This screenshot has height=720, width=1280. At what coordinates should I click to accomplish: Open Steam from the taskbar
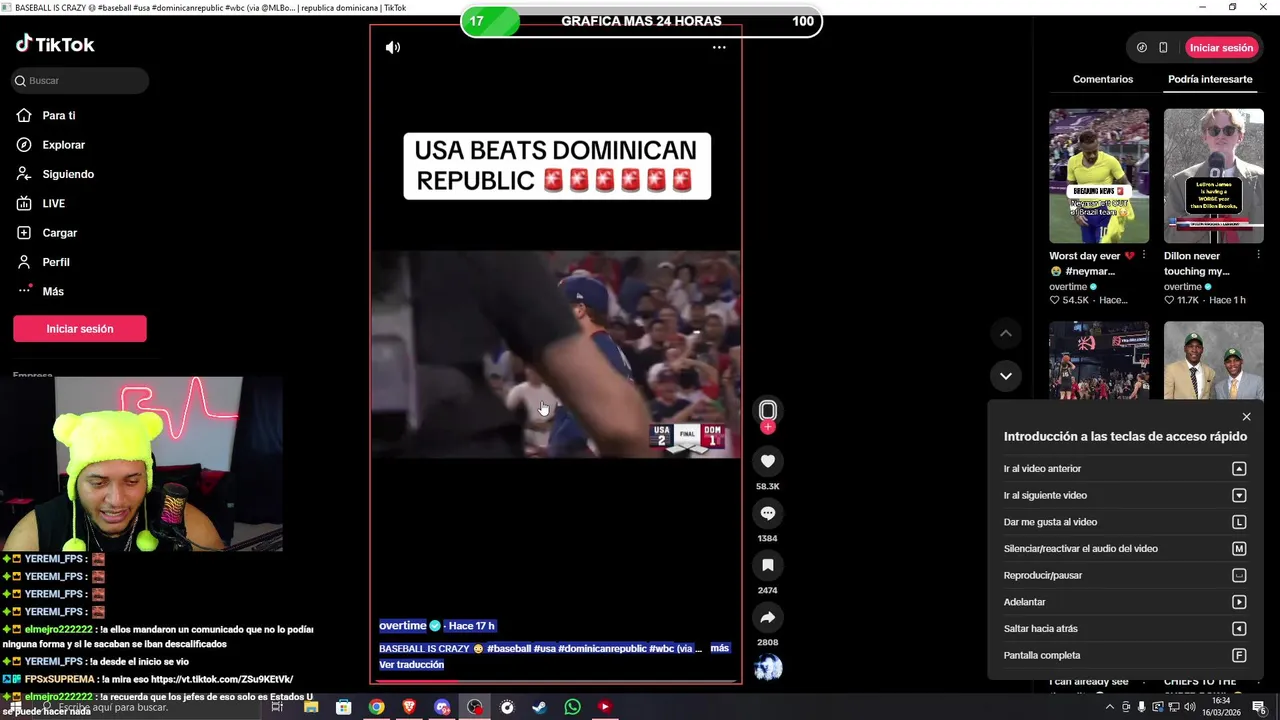539,707
